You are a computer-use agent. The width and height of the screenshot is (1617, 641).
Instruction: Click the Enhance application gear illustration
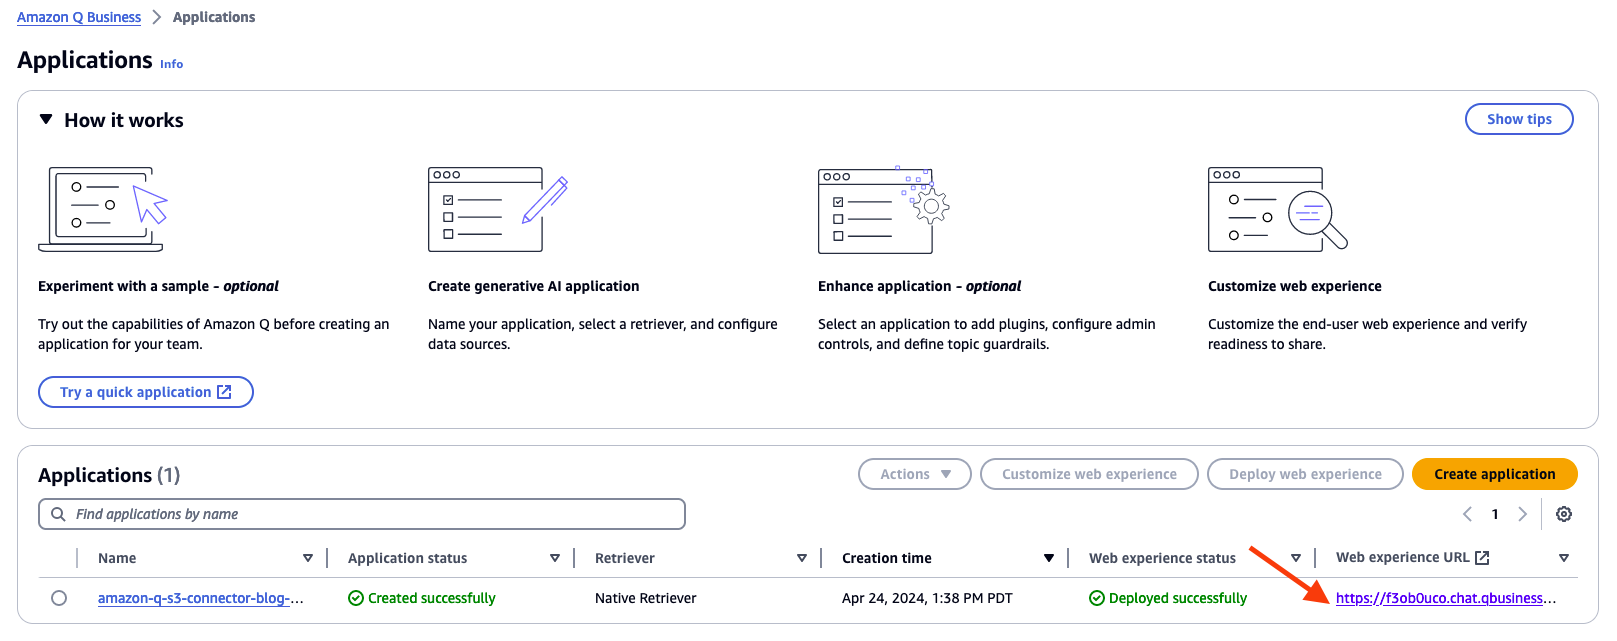tap(884, 209)
